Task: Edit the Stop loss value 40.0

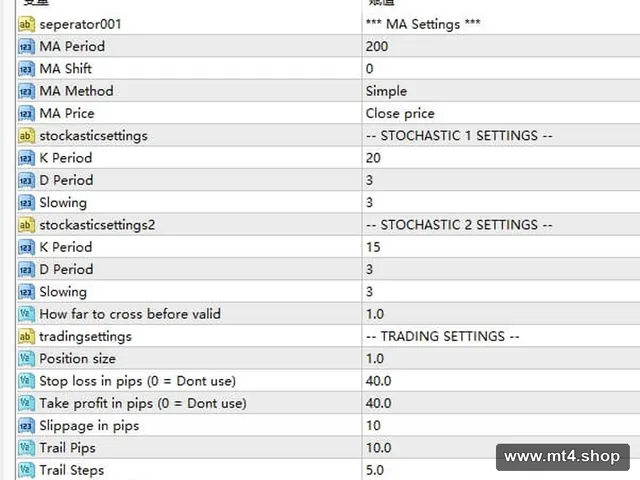Action: [x=501, y=381]
